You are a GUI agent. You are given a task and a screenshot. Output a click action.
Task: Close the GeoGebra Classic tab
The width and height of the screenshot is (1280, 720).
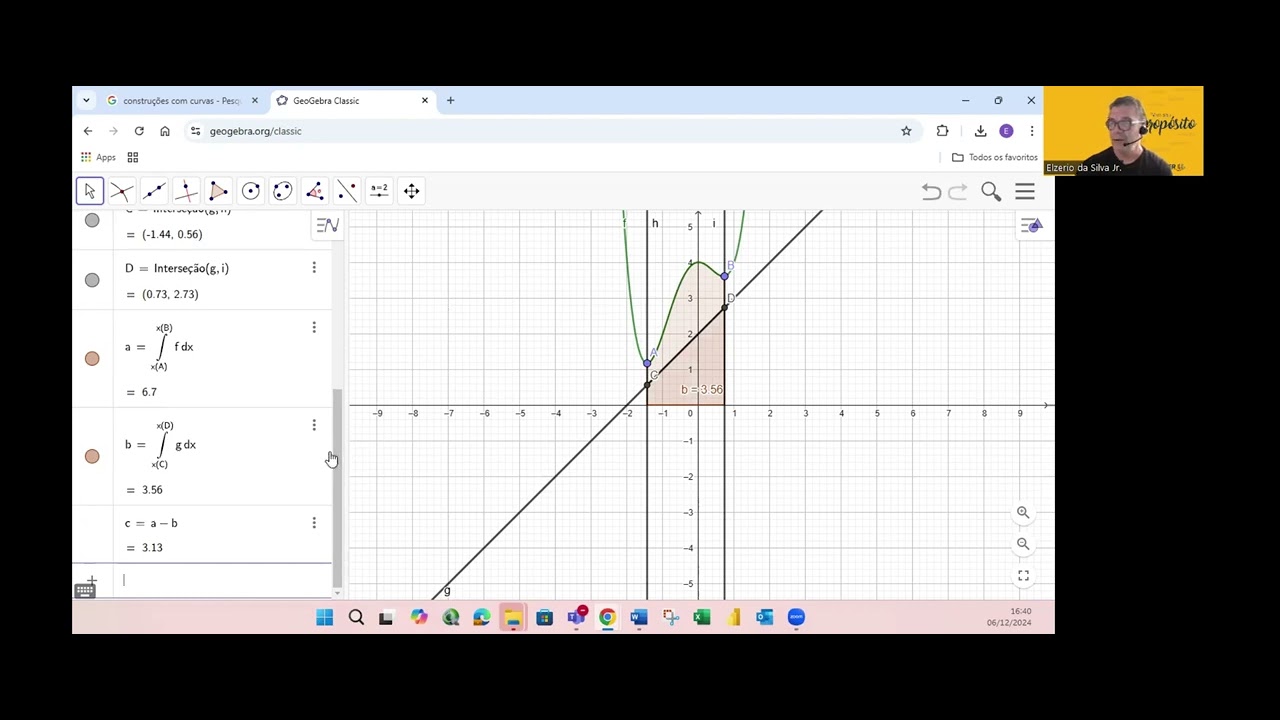click(x=425, y=100)
